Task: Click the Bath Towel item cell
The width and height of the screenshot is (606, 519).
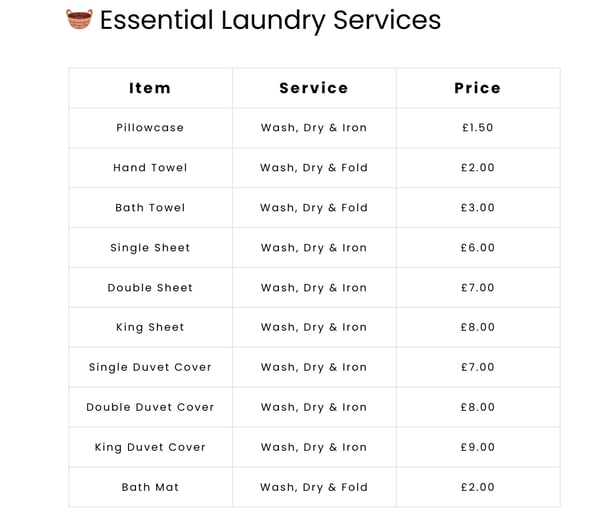Action: [x=150, y=208]
